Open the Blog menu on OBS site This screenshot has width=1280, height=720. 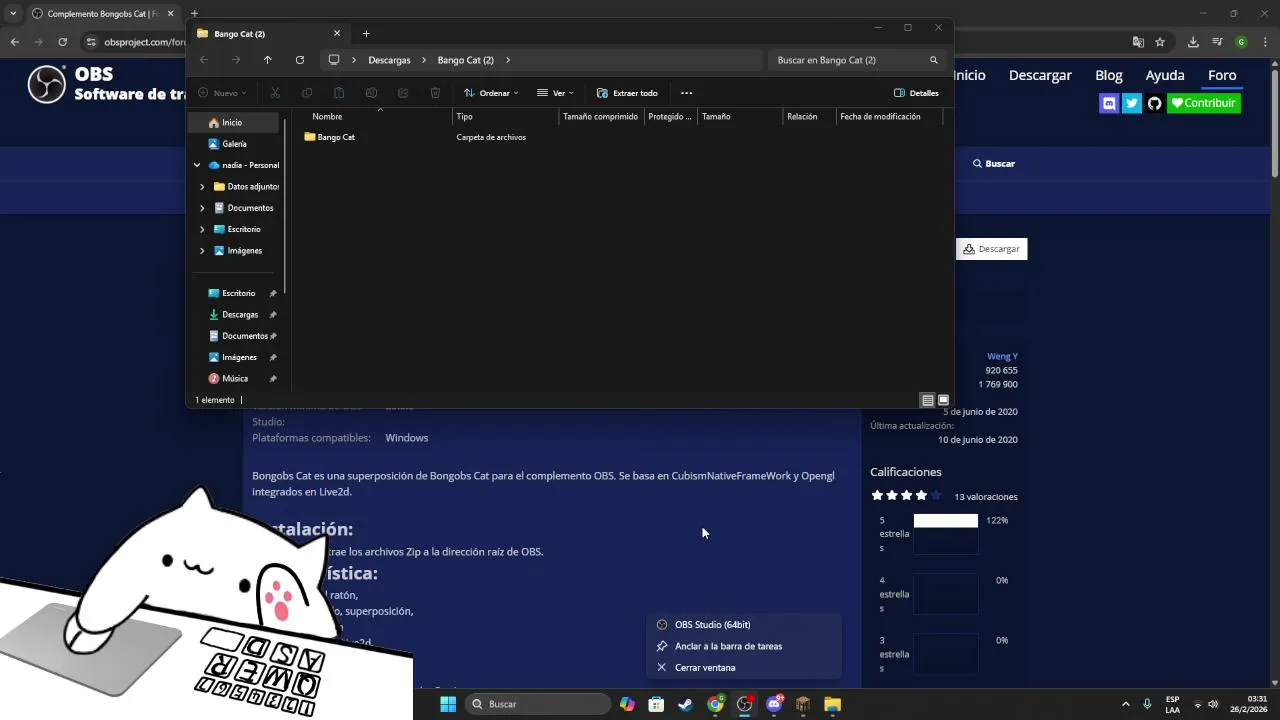click(x=1109, y=75)
